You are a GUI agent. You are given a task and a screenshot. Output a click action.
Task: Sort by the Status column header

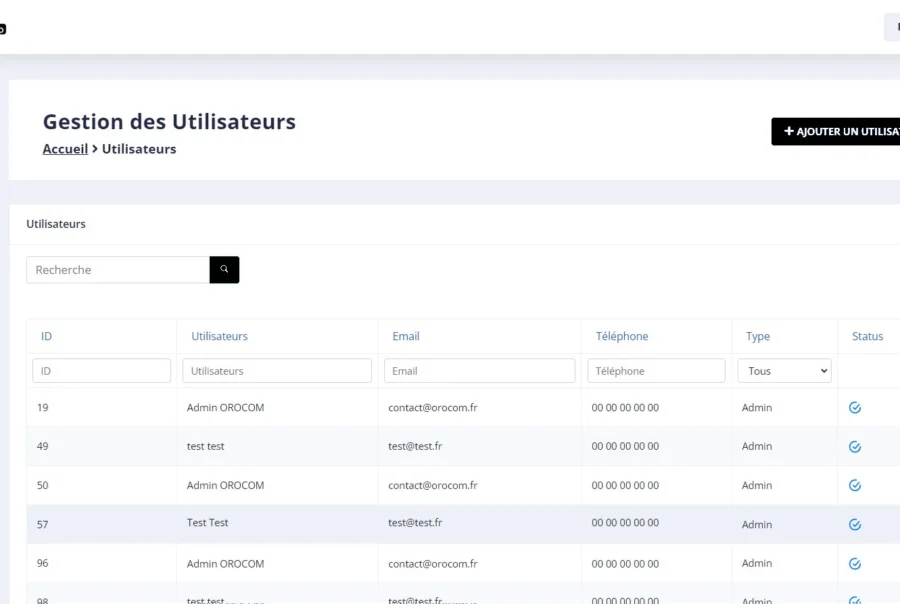pos(867,337)
